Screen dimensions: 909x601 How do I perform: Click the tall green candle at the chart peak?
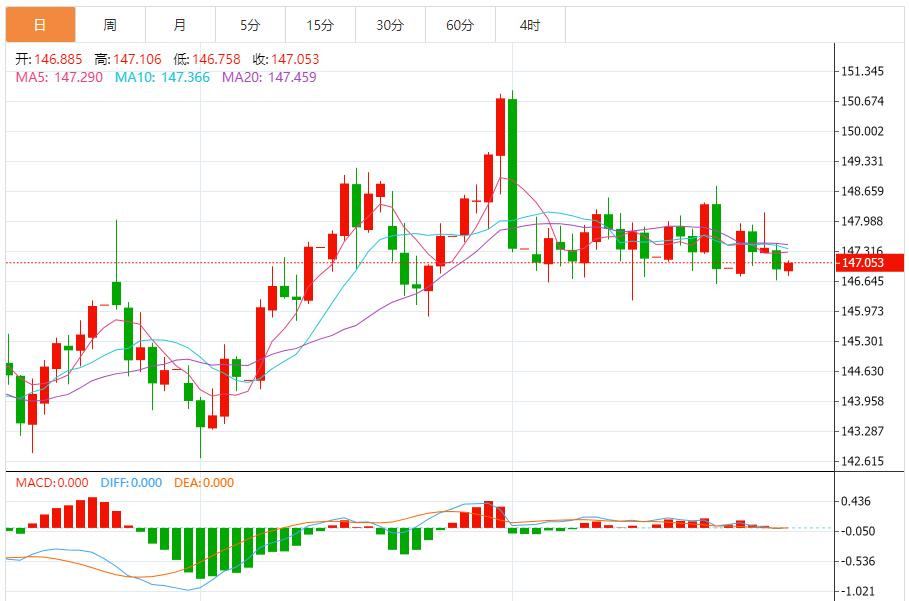pyautogui.click(x=512, y=174)
